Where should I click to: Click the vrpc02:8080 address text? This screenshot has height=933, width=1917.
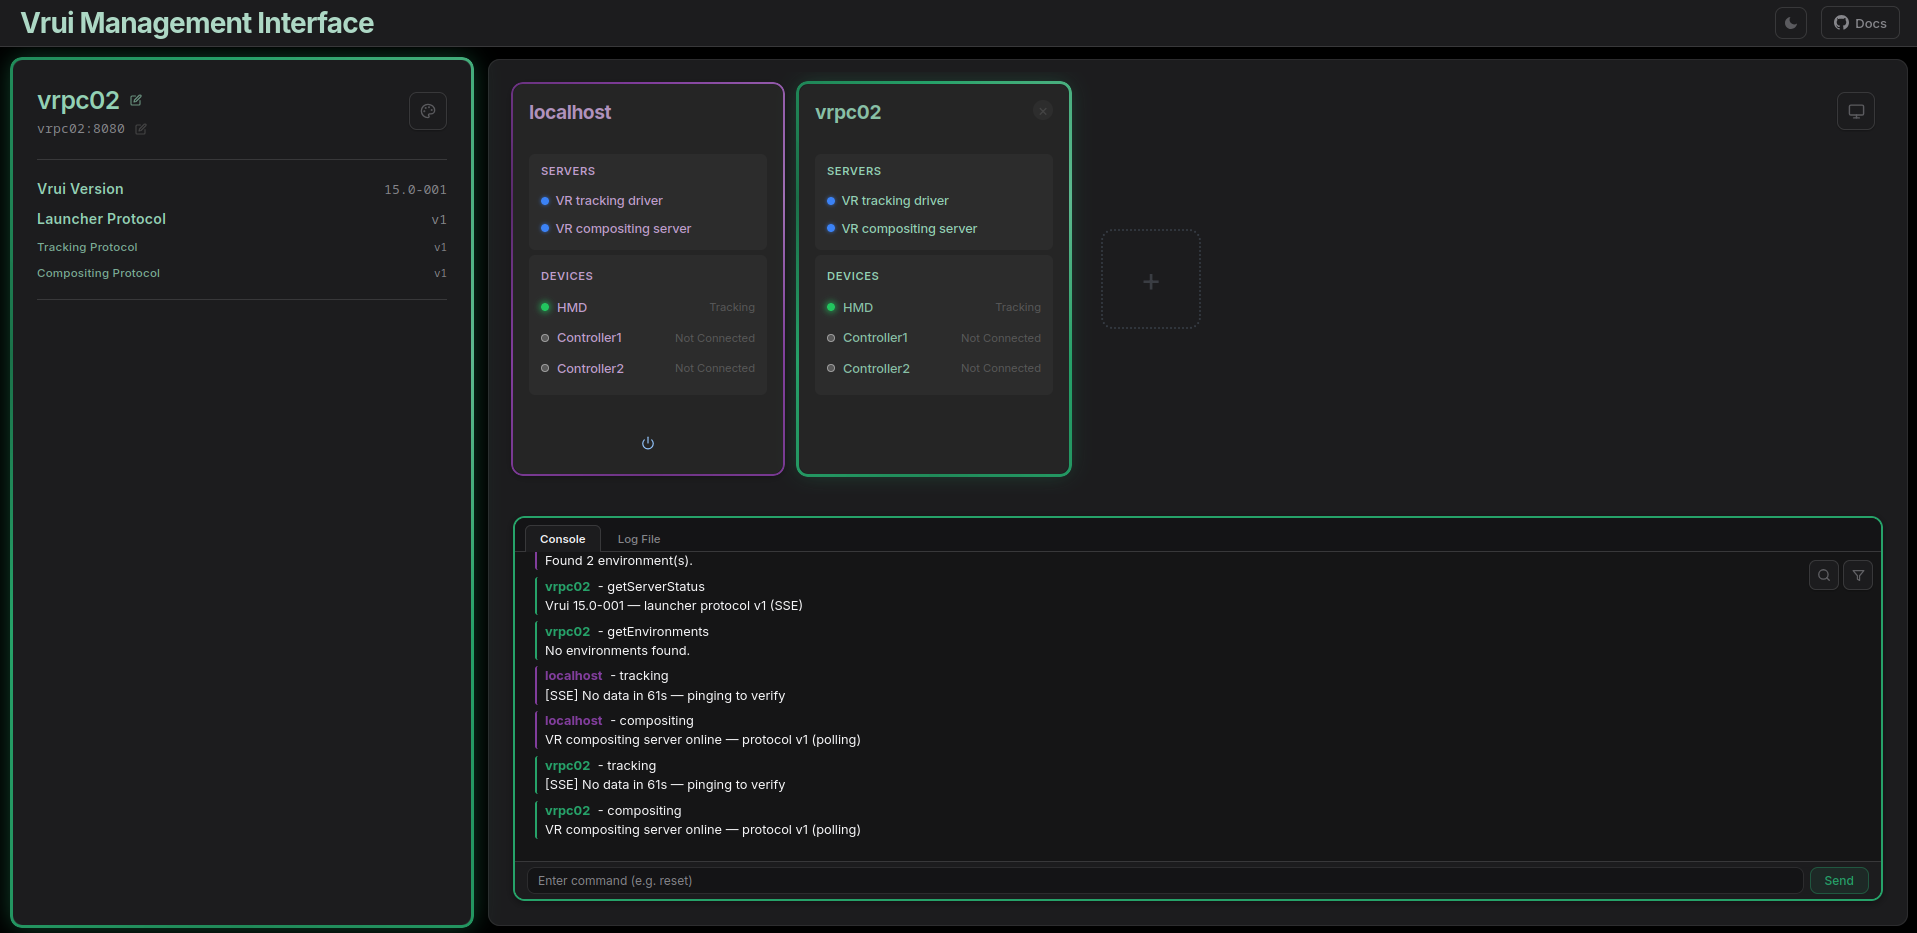click(81, 129)
